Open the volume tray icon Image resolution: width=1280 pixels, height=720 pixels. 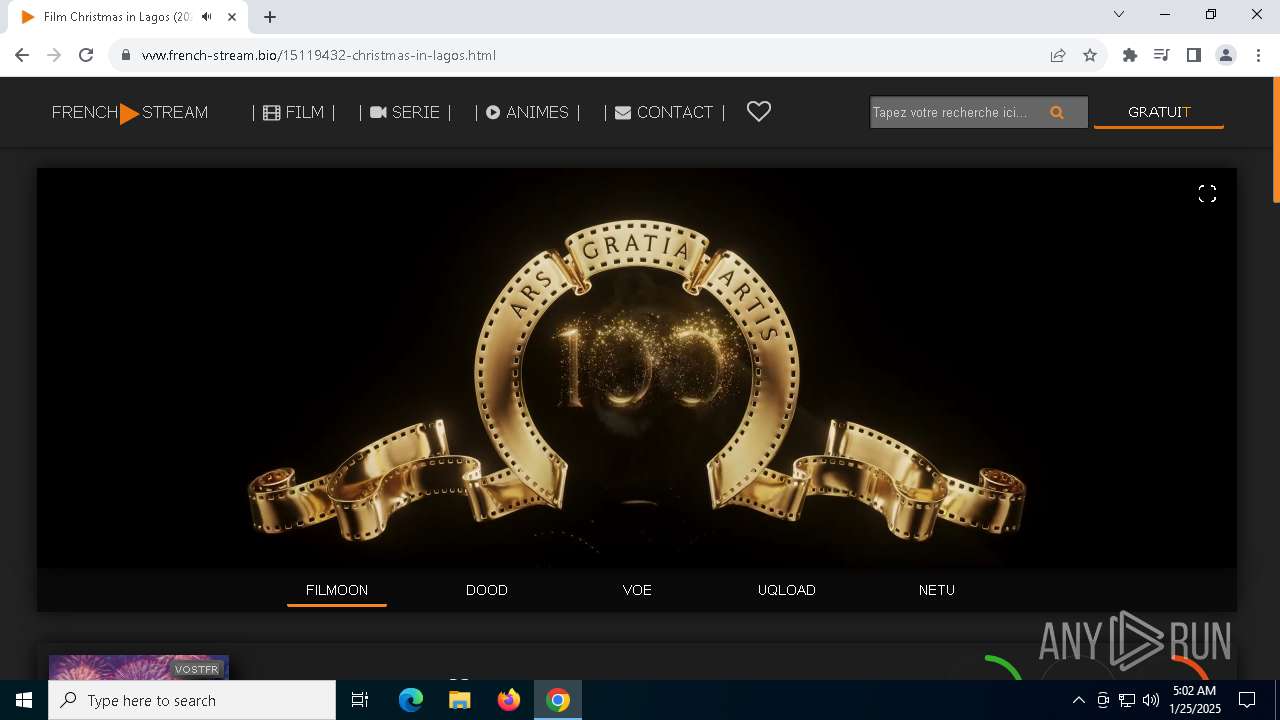click(1151, 700)
